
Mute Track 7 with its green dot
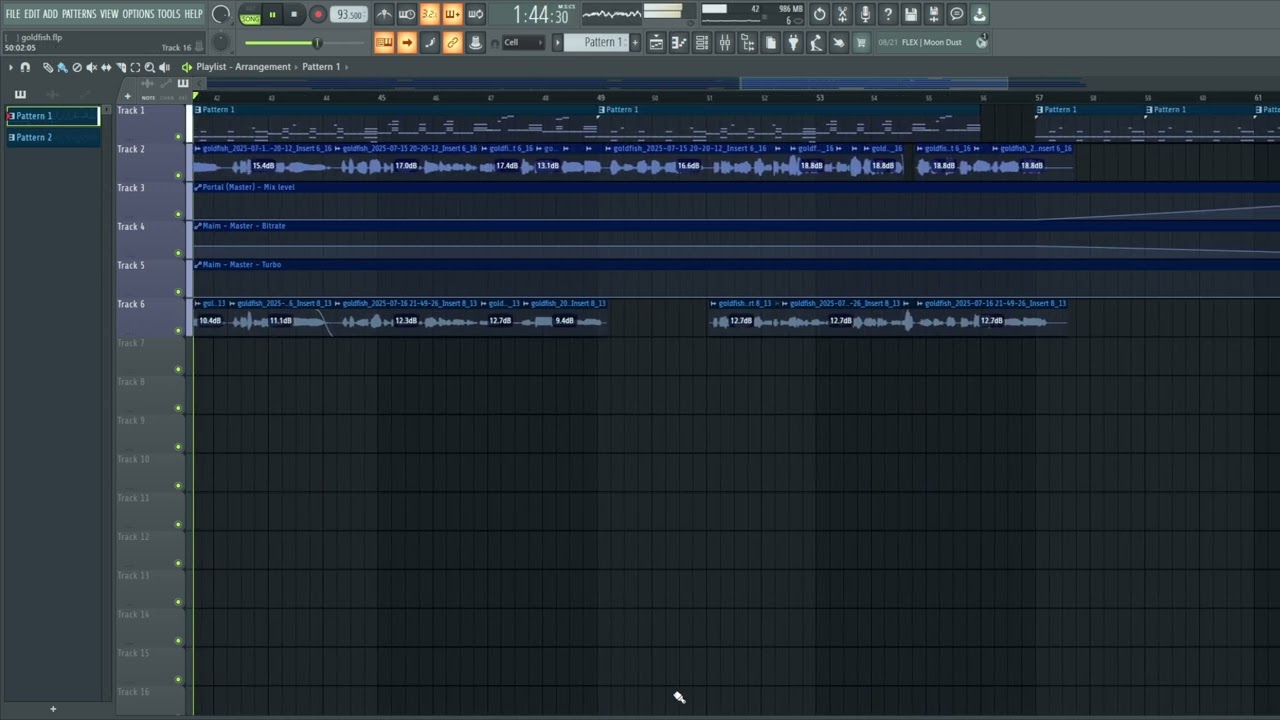click(x=179, y=370)
